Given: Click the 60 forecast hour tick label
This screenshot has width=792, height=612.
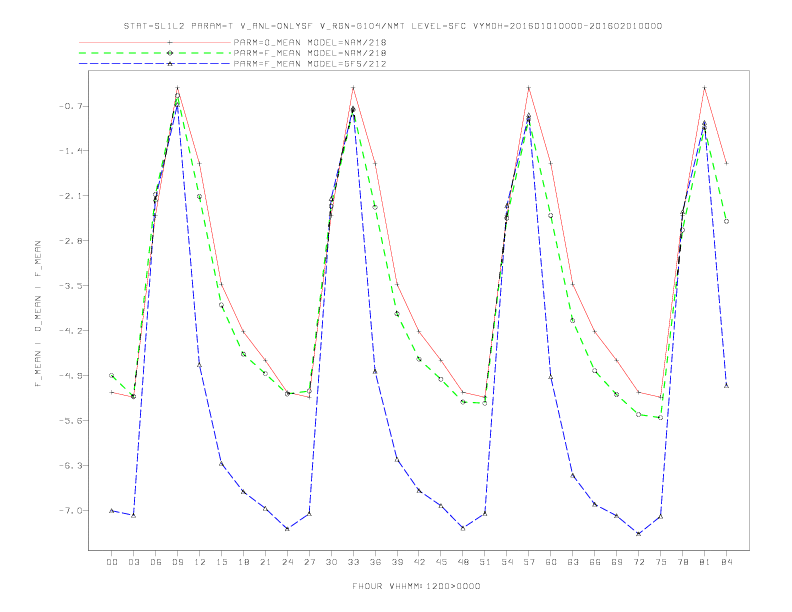Looking at the screenshot, I should pyautogui.click(x=551, y=562).
